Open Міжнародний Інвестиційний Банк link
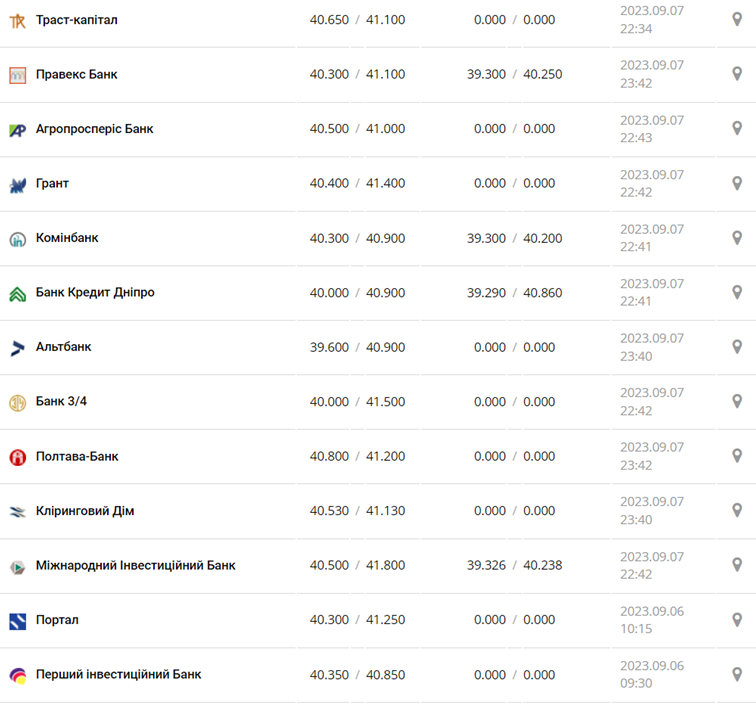756x705 pixels. click(x=136, y=565)
